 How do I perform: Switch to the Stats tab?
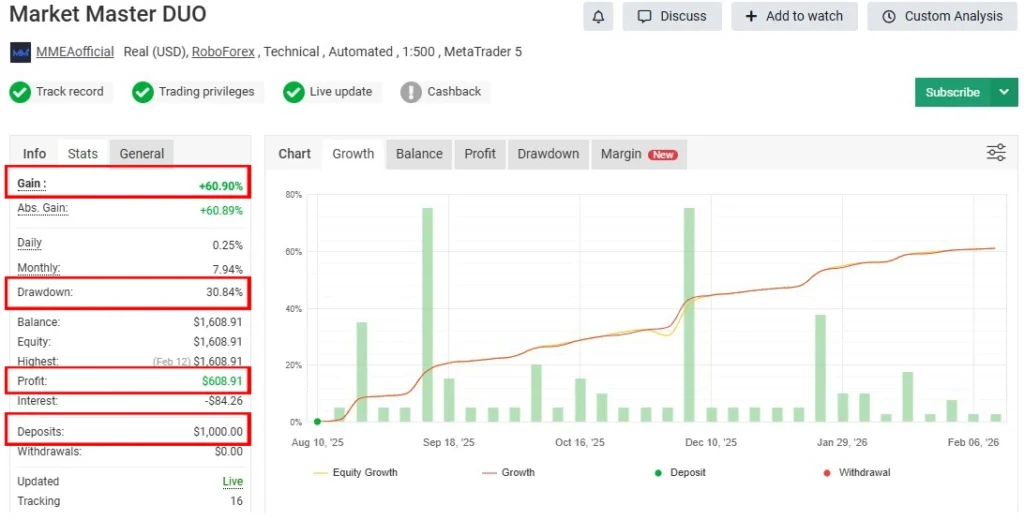83,154
